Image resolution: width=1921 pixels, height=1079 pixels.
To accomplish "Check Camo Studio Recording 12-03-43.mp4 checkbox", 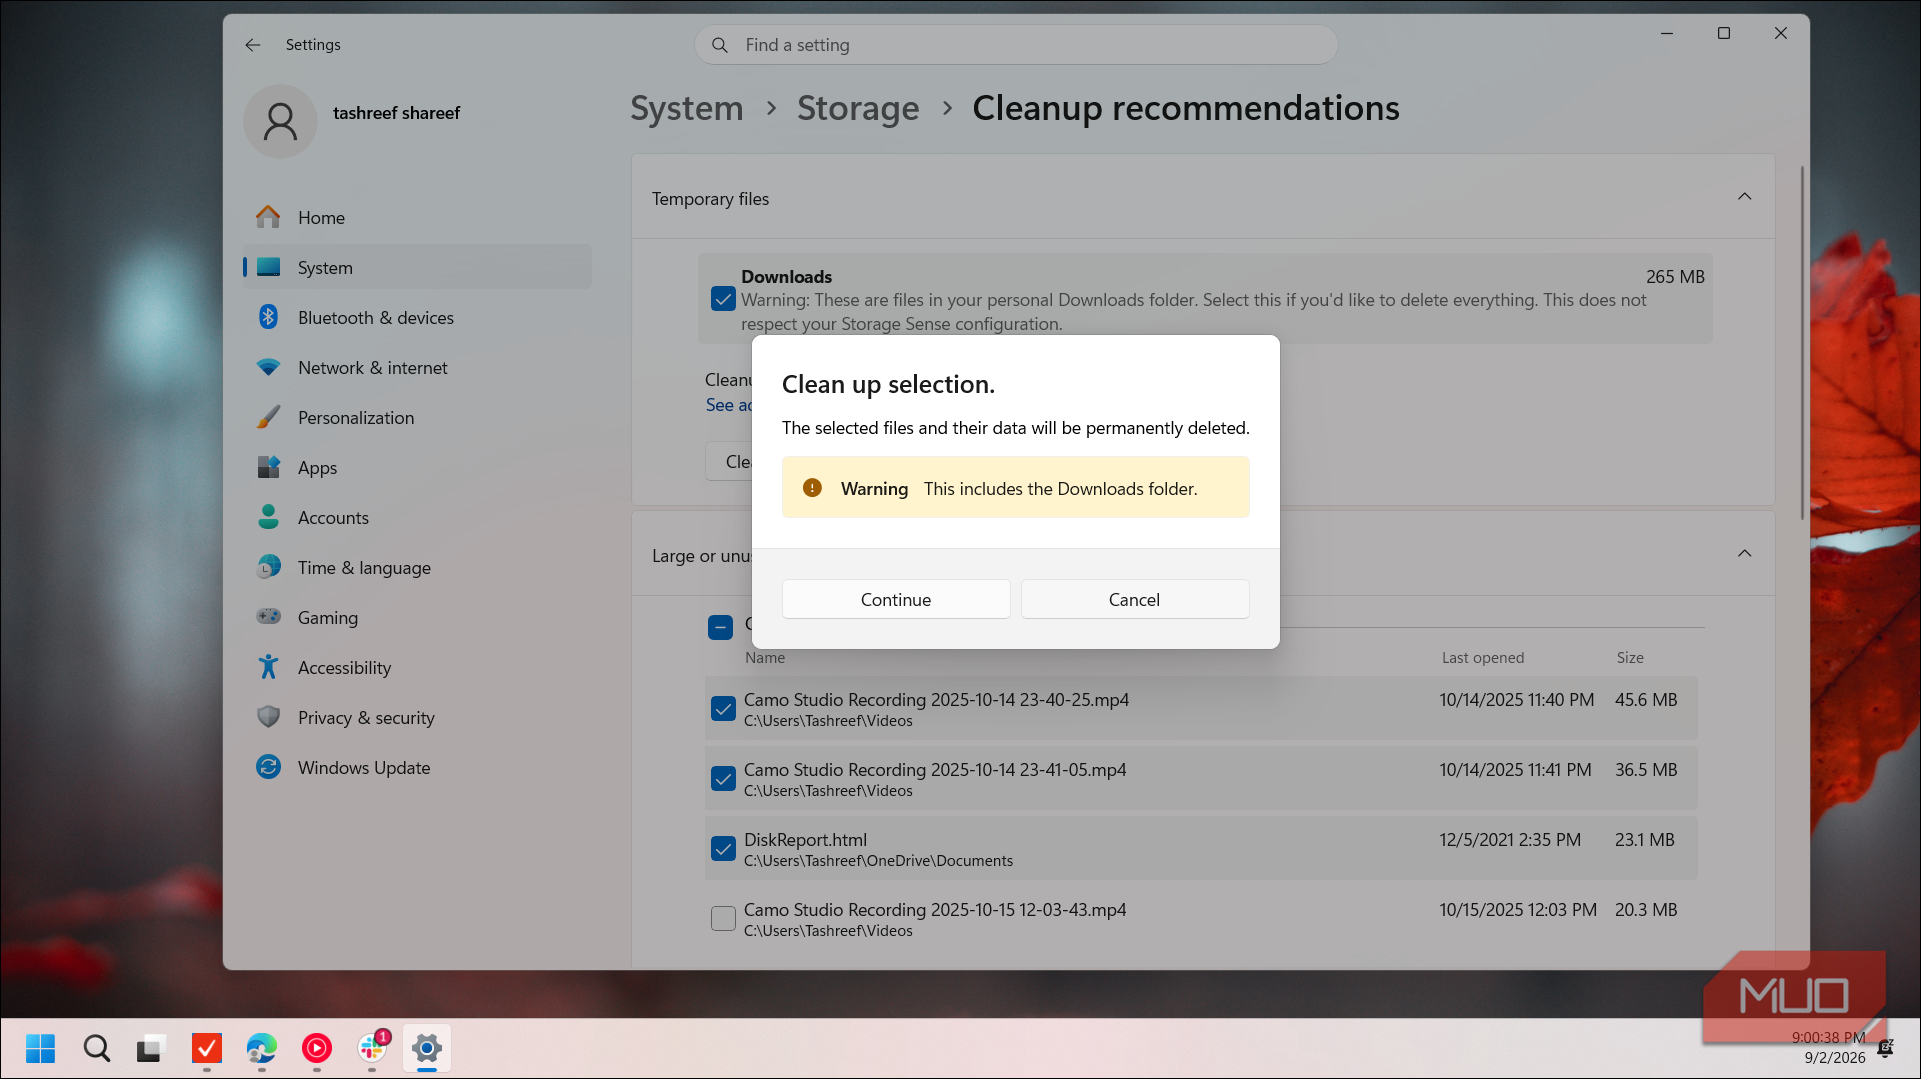I will pyautogui.click(x=723, y=918).
